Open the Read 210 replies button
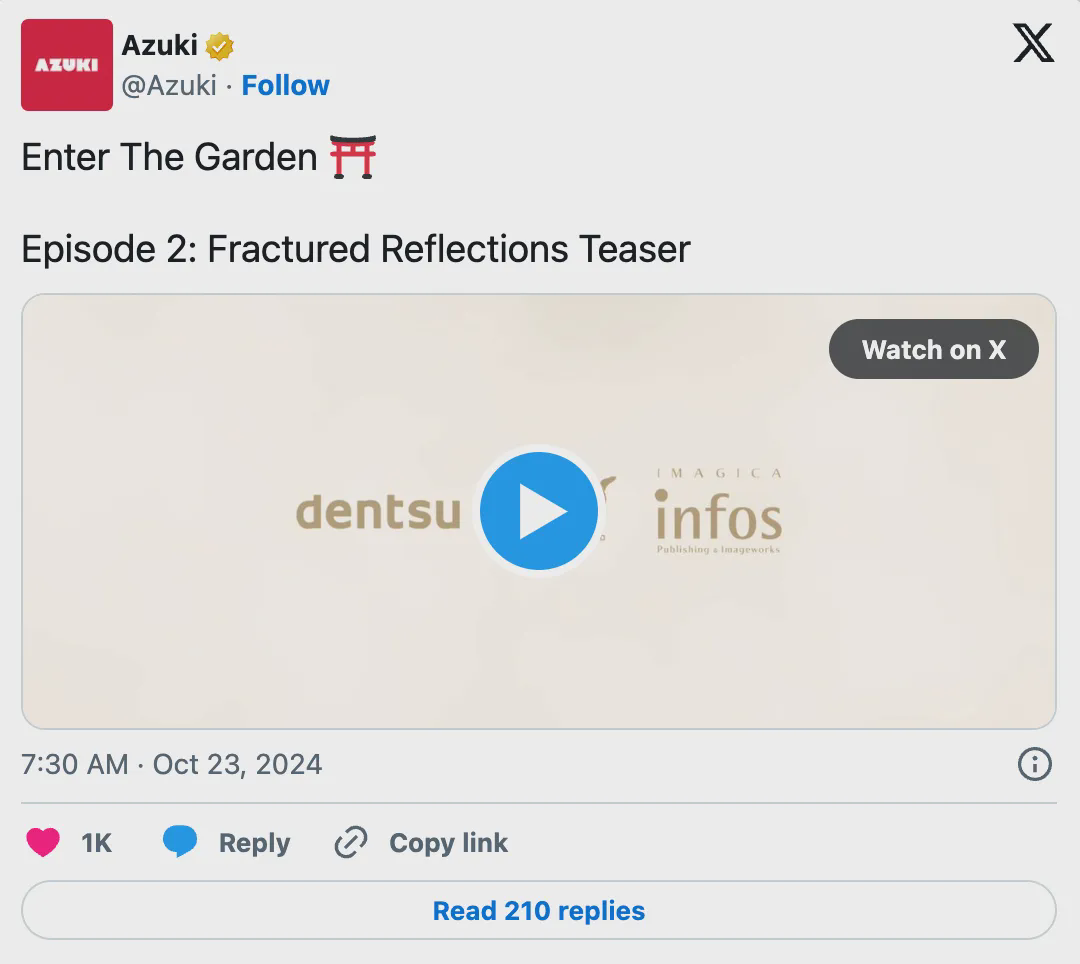The image size is (1080, 964). (x=539, y=911)
